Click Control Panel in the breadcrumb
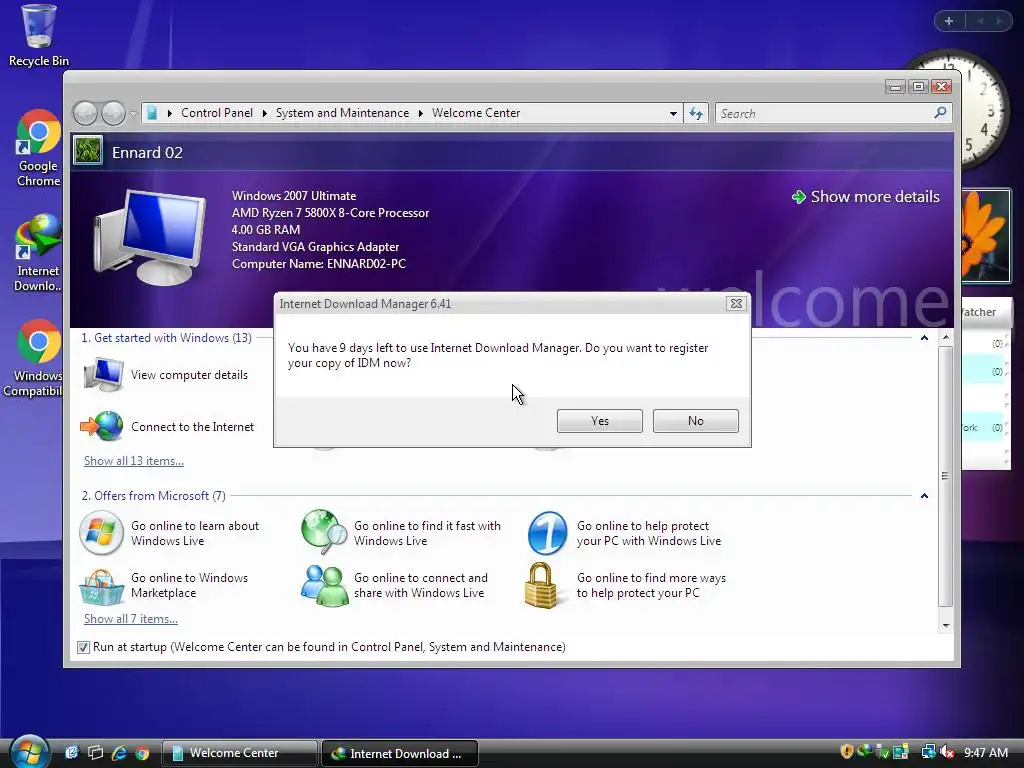 (217, 113)
